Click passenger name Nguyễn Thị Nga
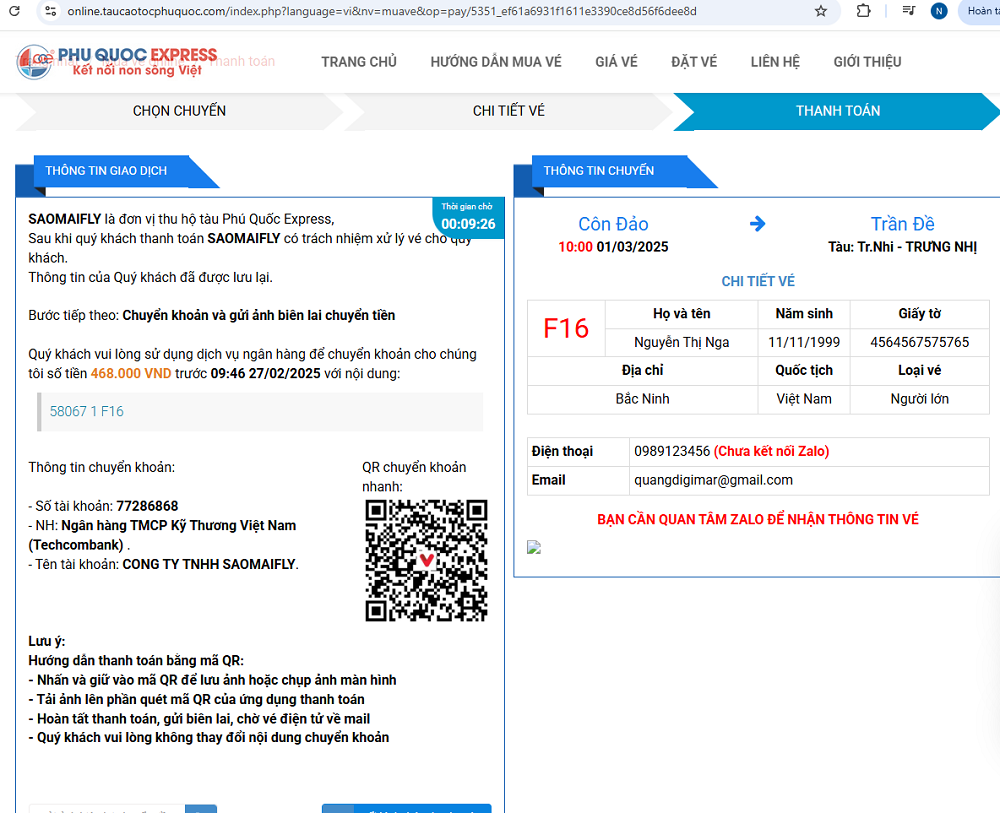Image resolution: width=1000 pixels, height=813 pixels. (681, 342)
